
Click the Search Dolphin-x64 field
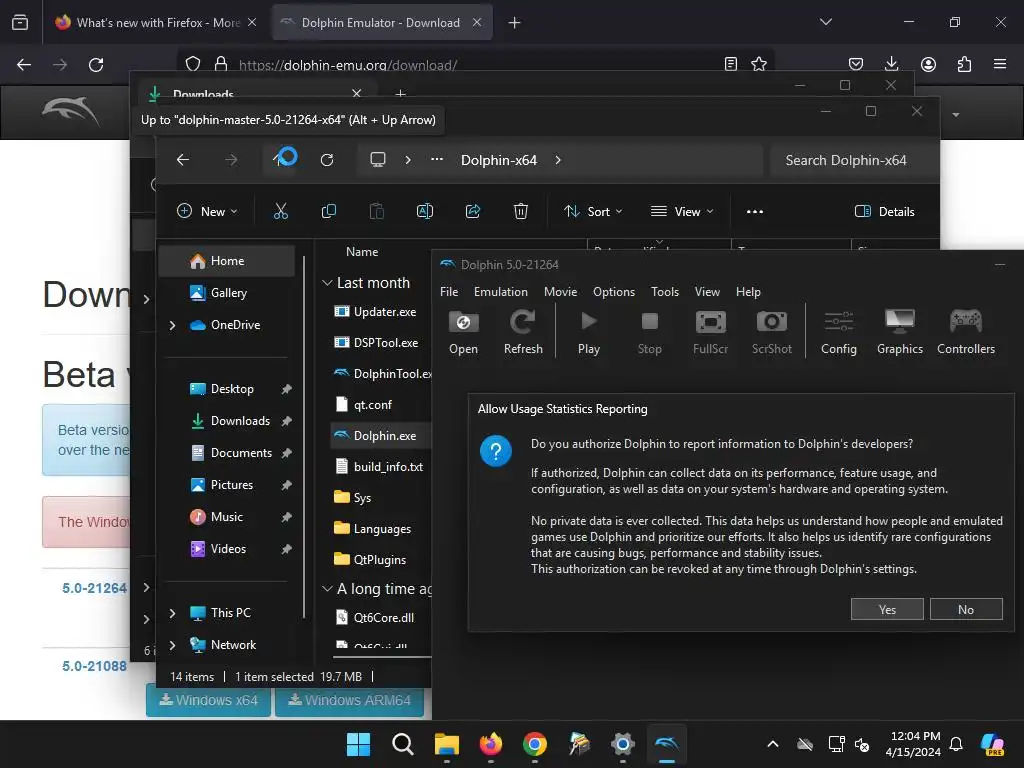tap(853, 160)
